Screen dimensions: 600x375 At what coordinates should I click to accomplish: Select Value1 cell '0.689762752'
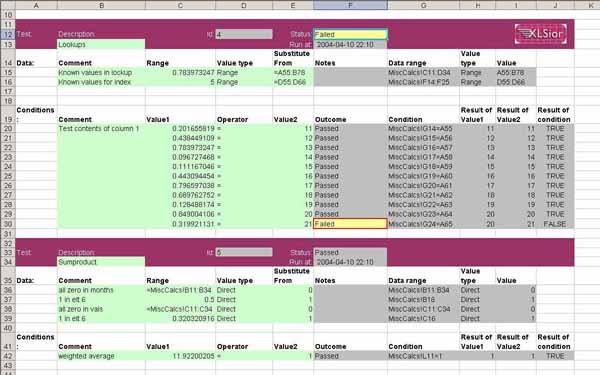180,195
